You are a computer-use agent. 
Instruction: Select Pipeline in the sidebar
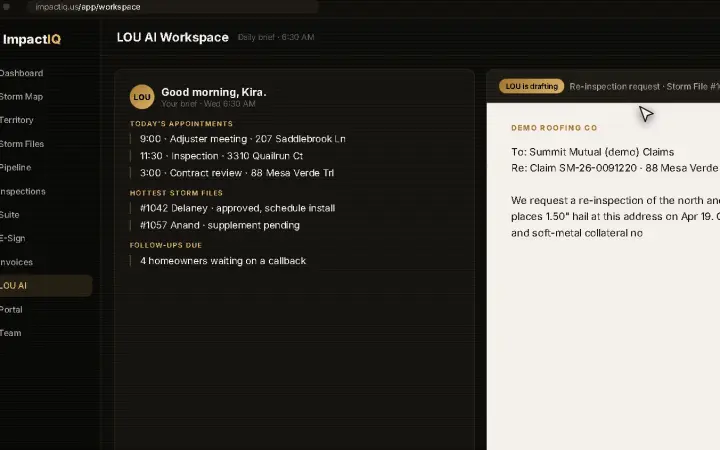(16, 167)
